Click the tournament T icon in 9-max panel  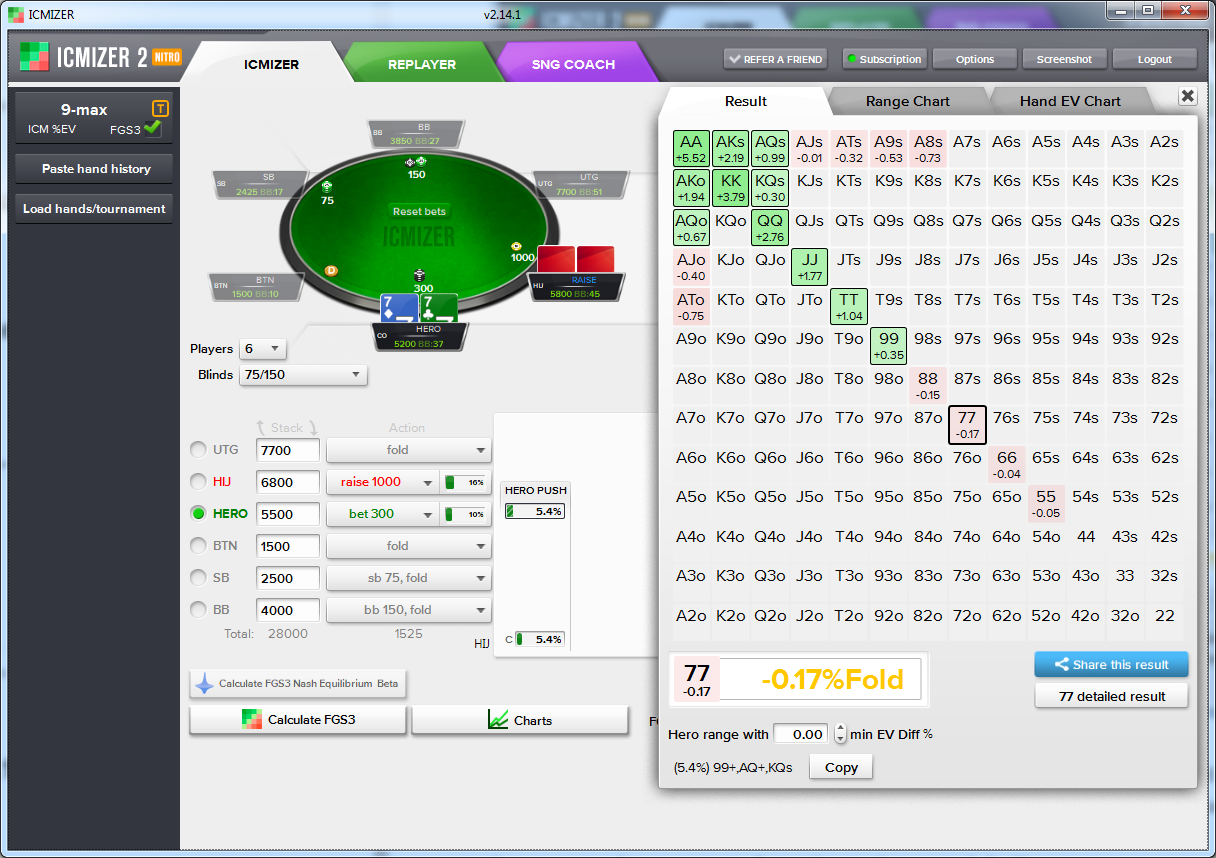click(x=160, y=109)
